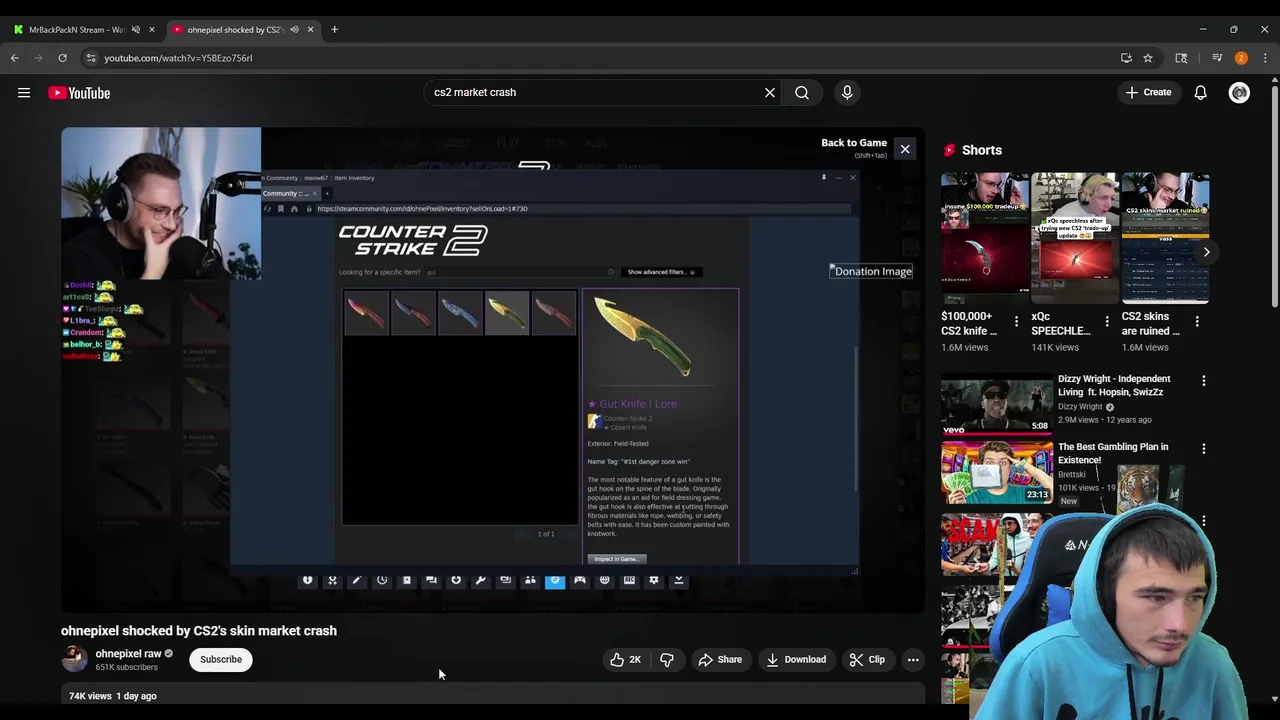1280x720 pixels.
Task: Open more actions menu beside Clip
Action: 913,660
